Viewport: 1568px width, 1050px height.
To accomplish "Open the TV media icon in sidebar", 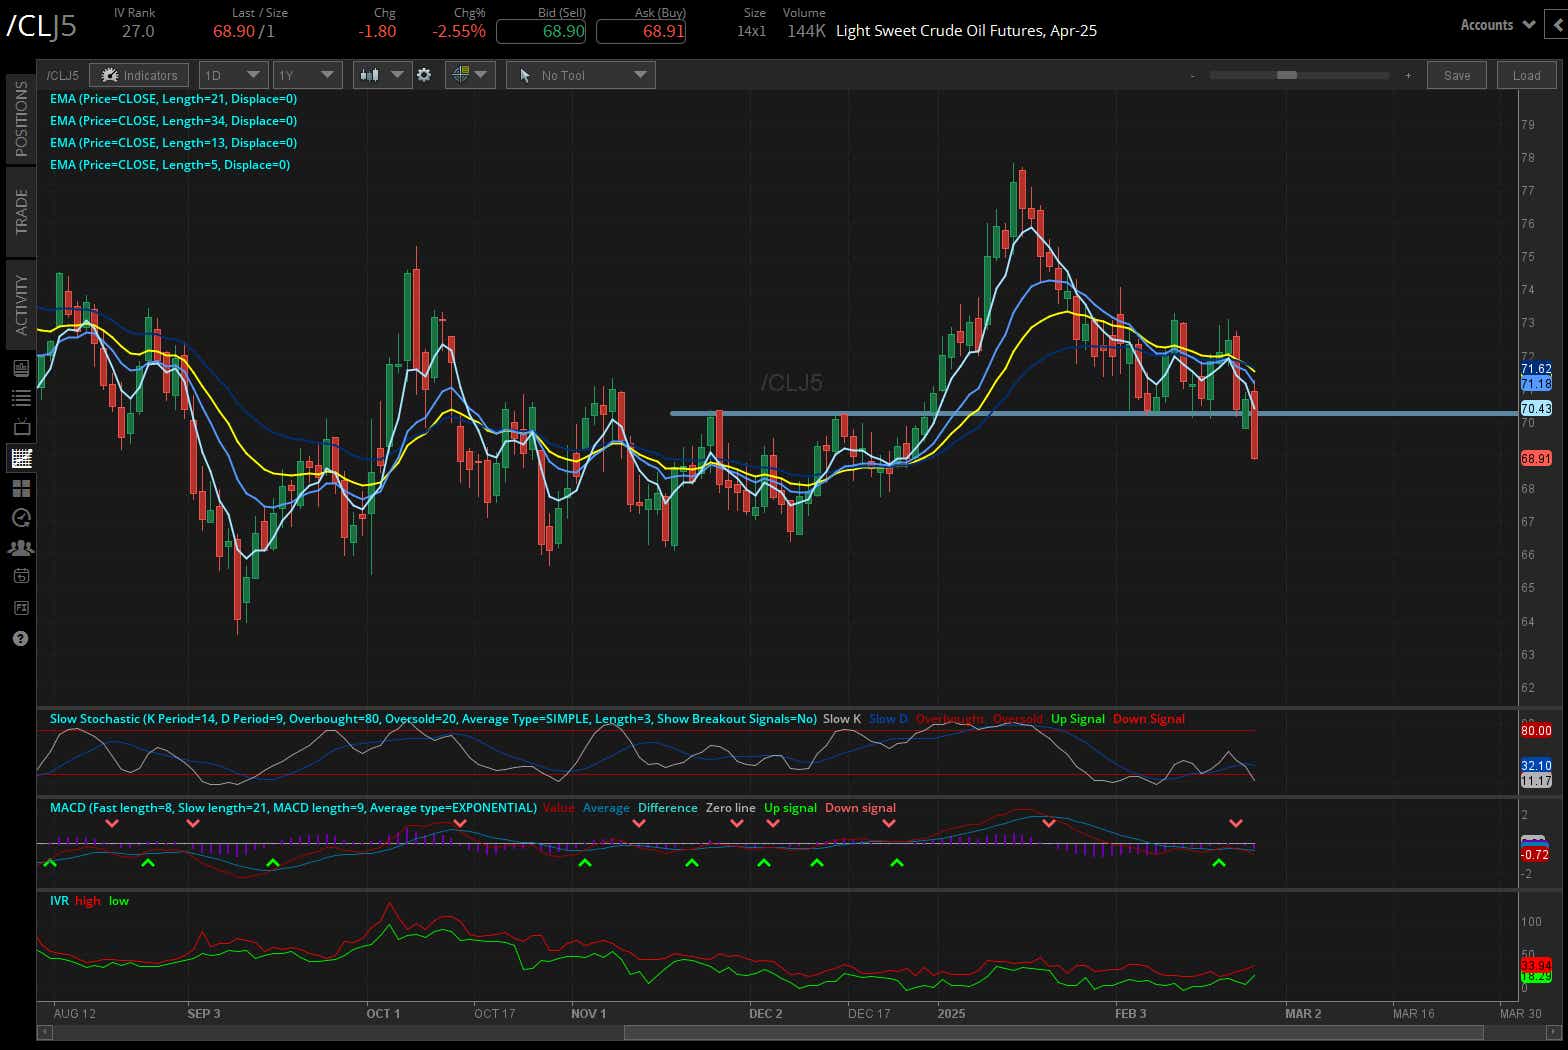I will [x=21, y=428].
